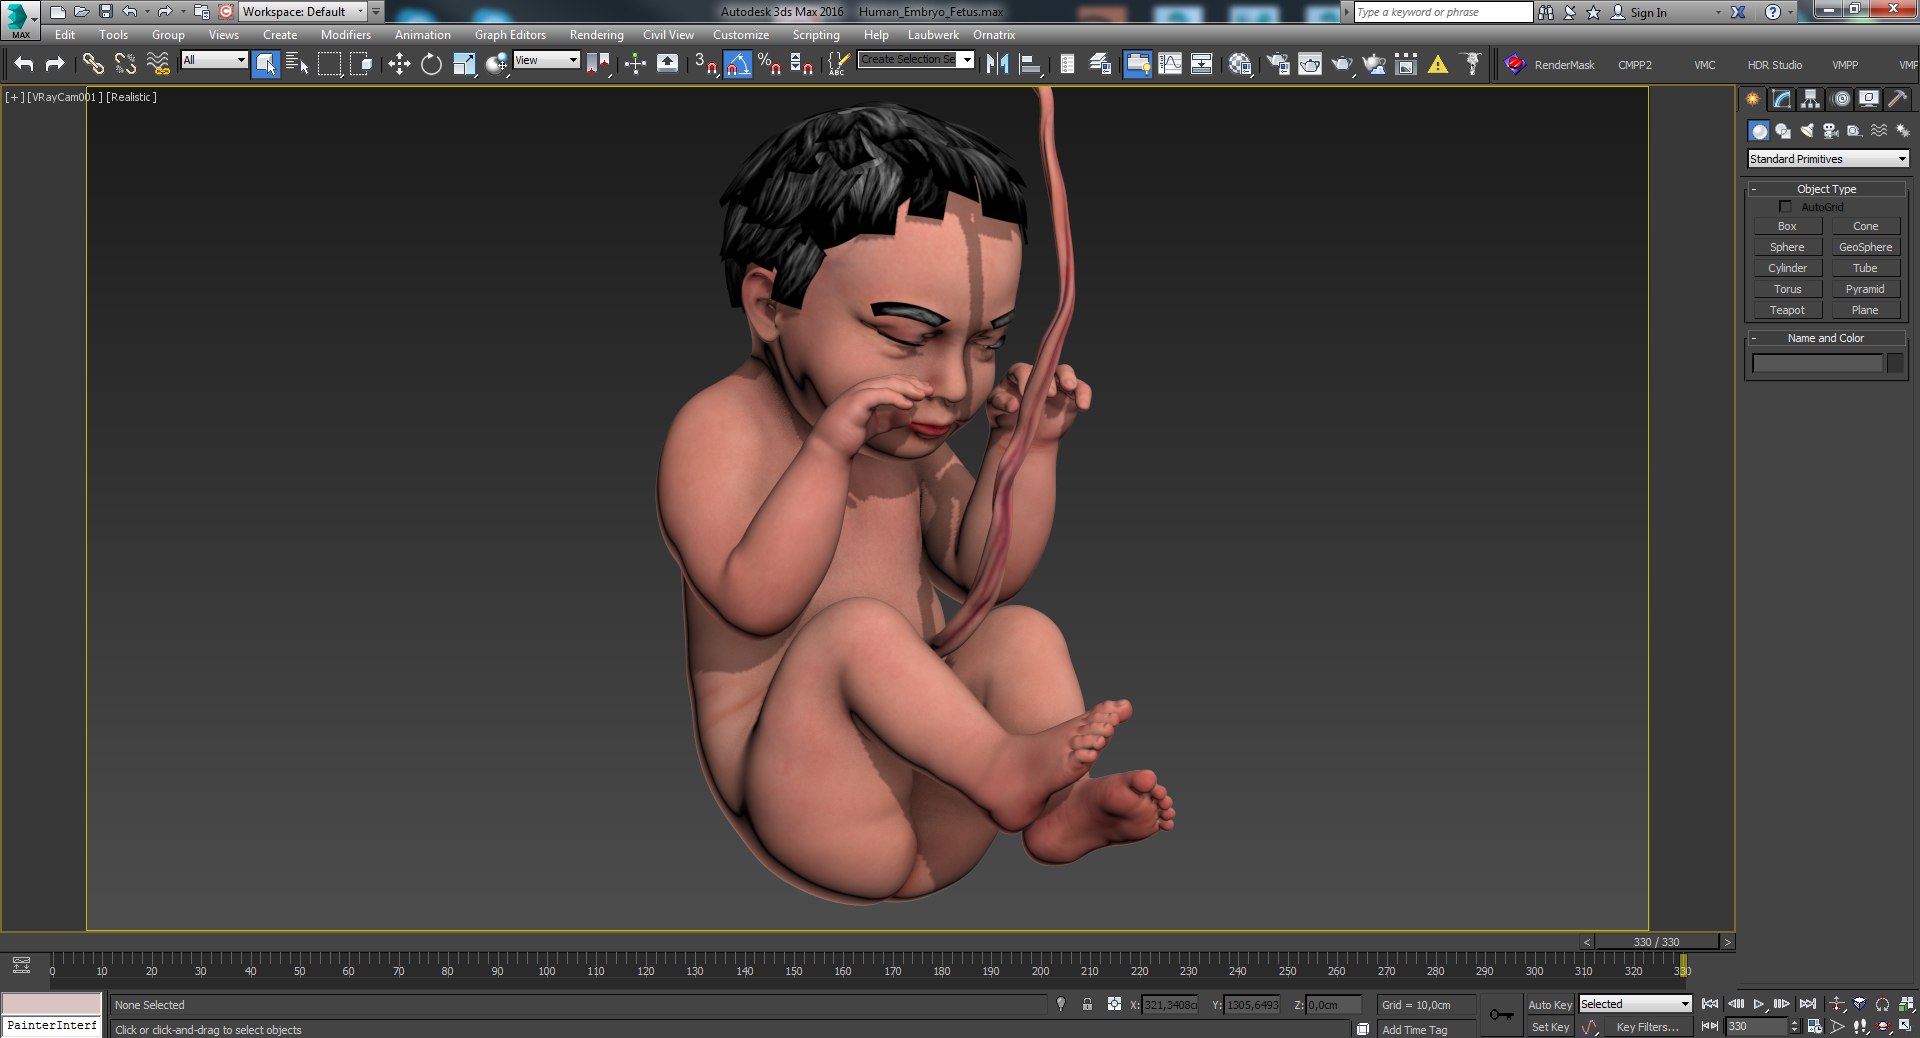Click the GeoSphere primitive button
1920x1038 pixels.
(x=1865, y=247)
